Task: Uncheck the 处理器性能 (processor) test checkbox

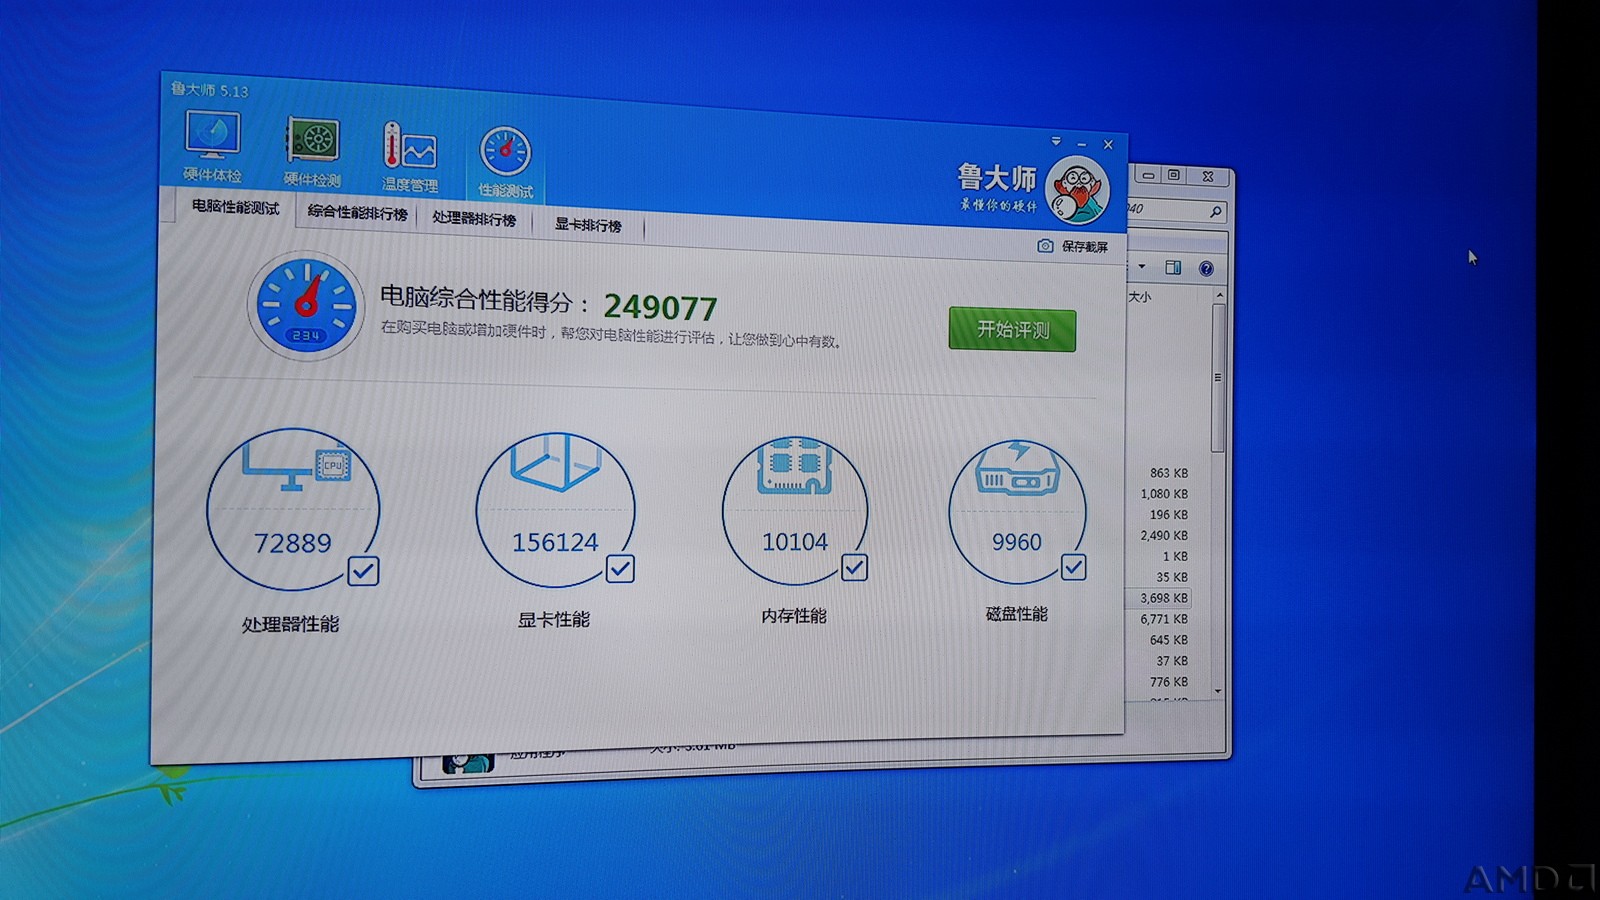Action: click(x=363, y=571)
